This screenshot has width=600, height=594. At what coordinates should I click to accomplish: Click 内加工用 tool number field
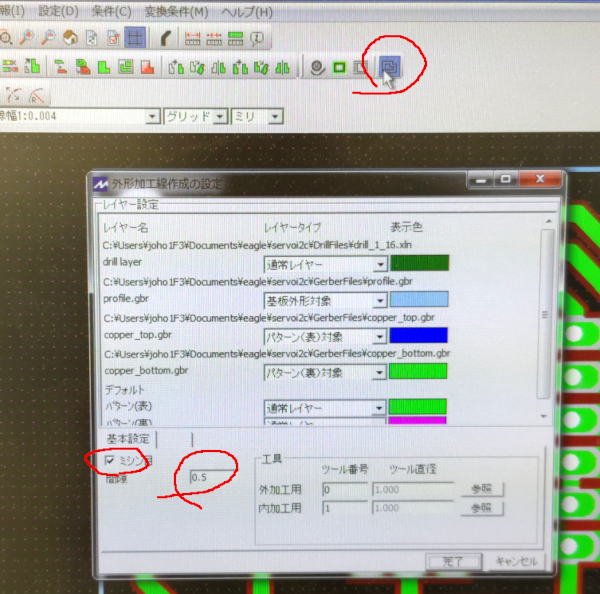pos(345,508)
